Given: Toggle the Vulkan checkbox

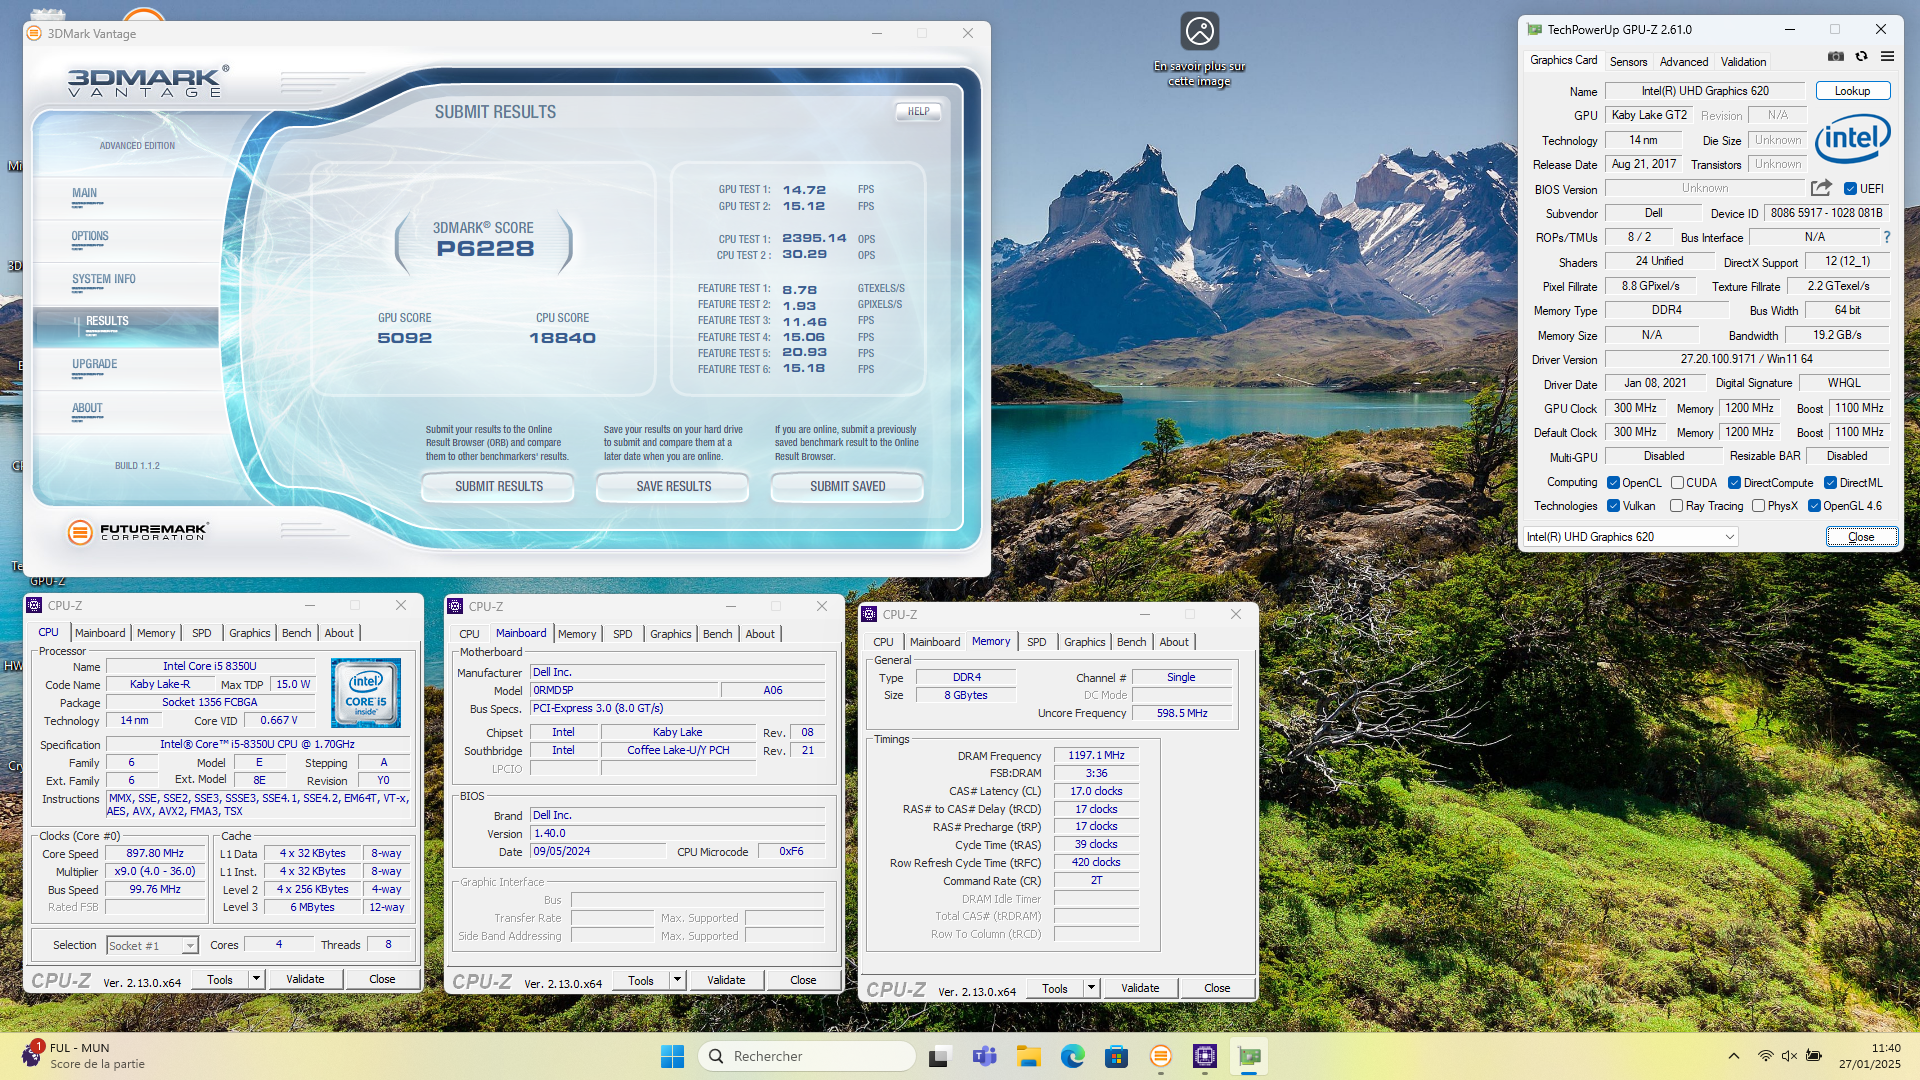Looking at the screenshot, I should click(x=1613, y=506).
